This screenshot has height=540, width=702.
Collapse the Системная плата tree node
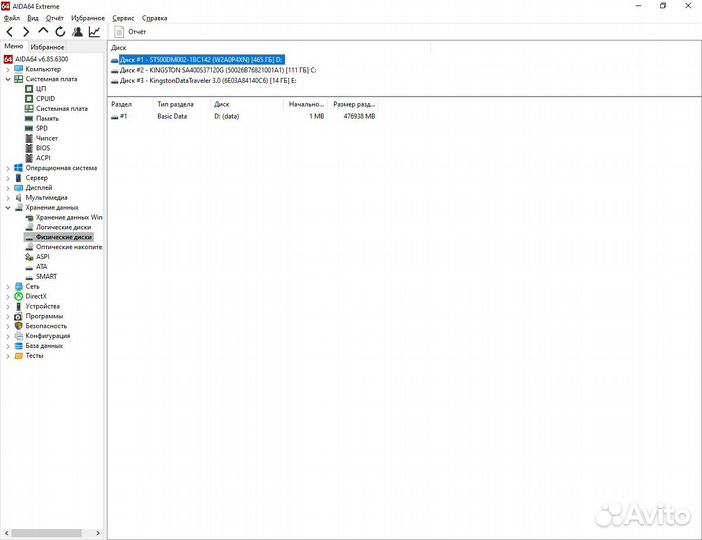(8, 79)
